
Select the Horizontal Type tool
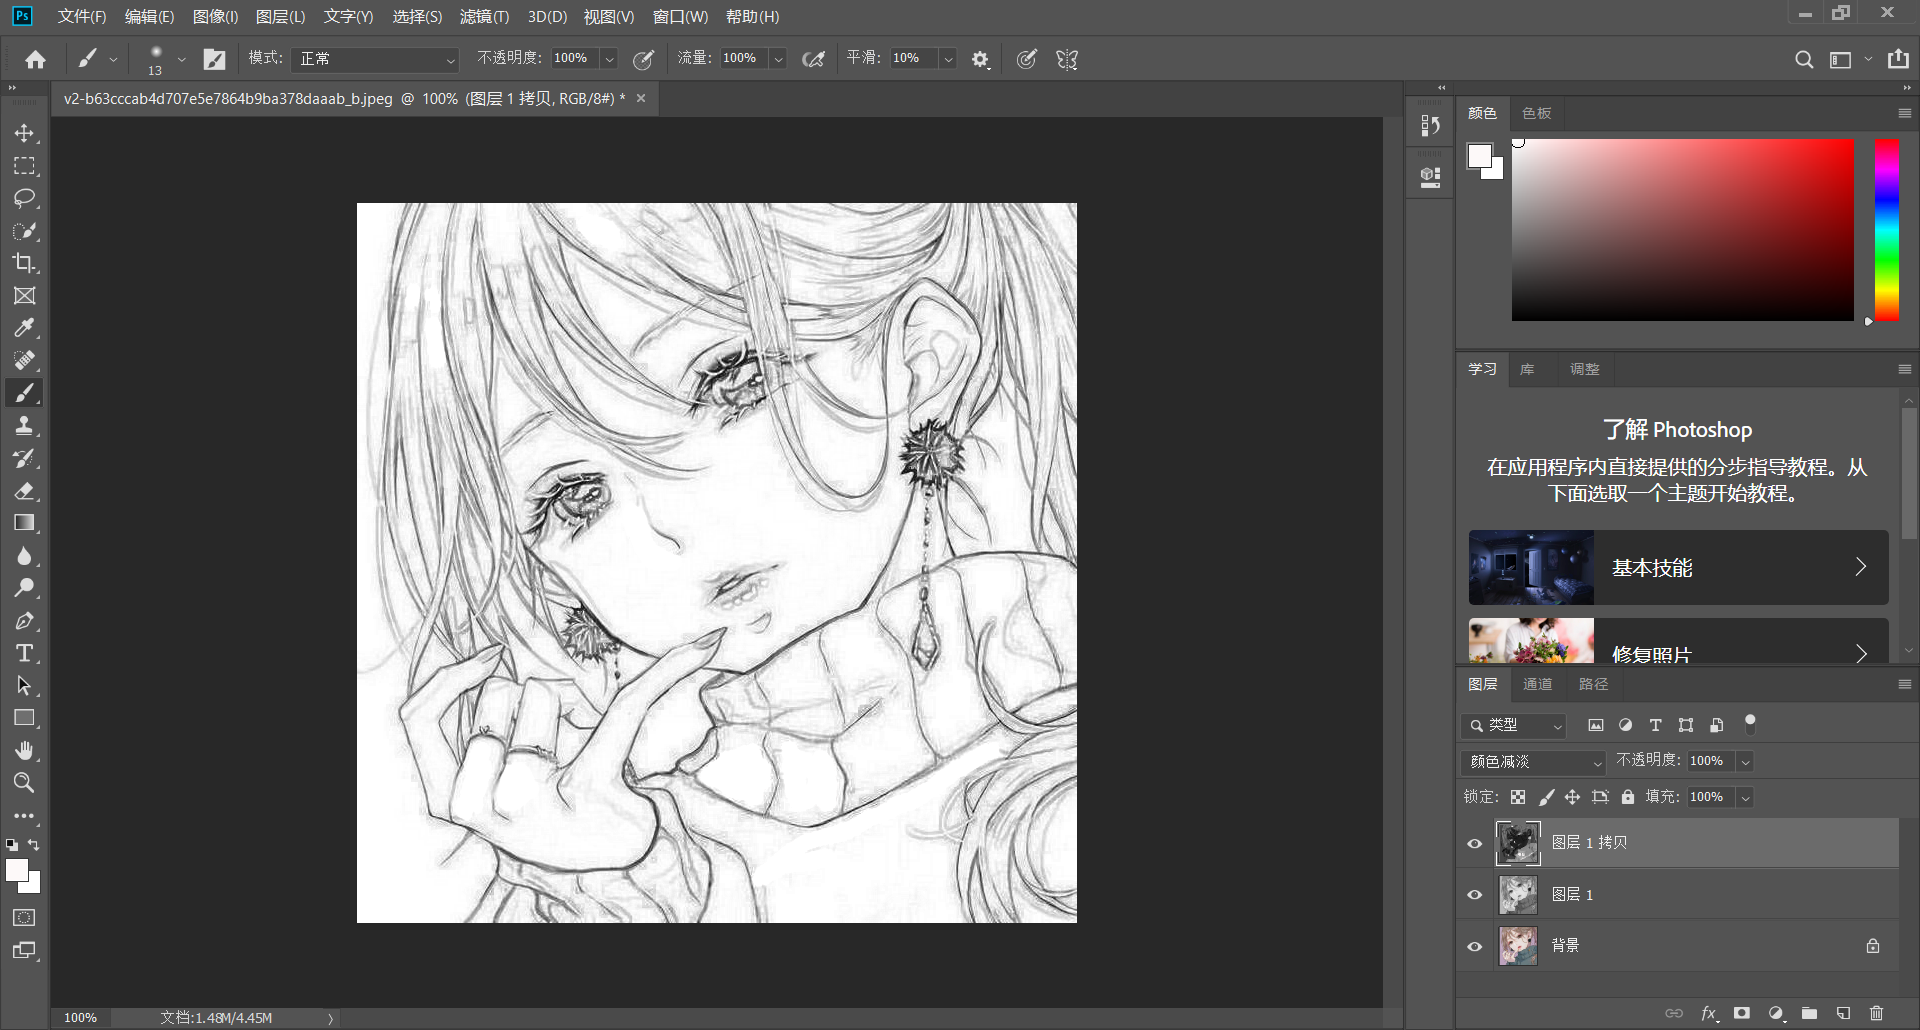coord(24,653)
